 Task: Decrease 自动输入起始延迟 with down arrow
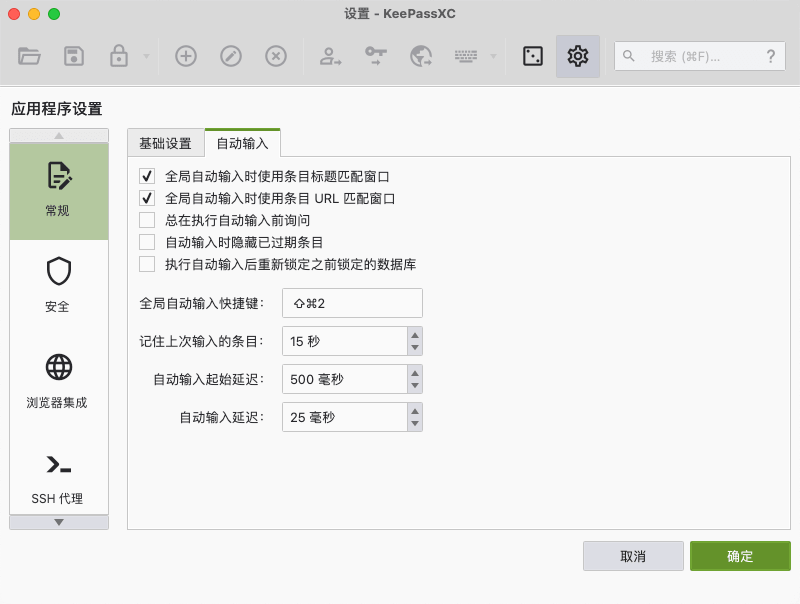click(x=415, y=386)
